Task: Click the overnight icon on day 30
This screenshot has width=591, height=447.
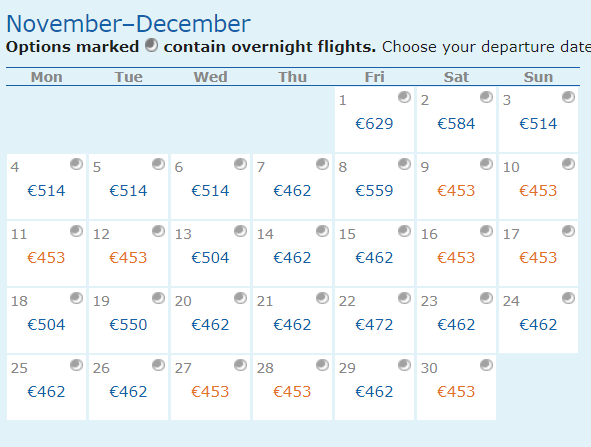Action: click(487, 365)
